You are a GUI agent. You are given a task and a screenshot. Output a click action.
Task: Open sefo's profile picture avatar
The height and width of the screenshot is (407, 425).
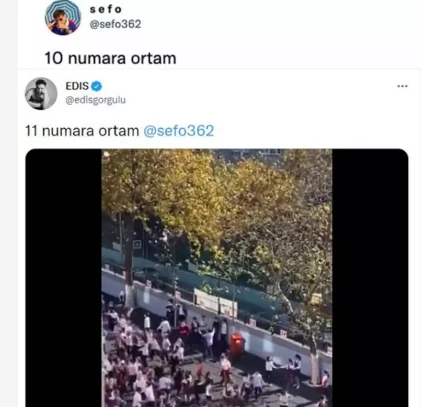click(x=63, y=17)
